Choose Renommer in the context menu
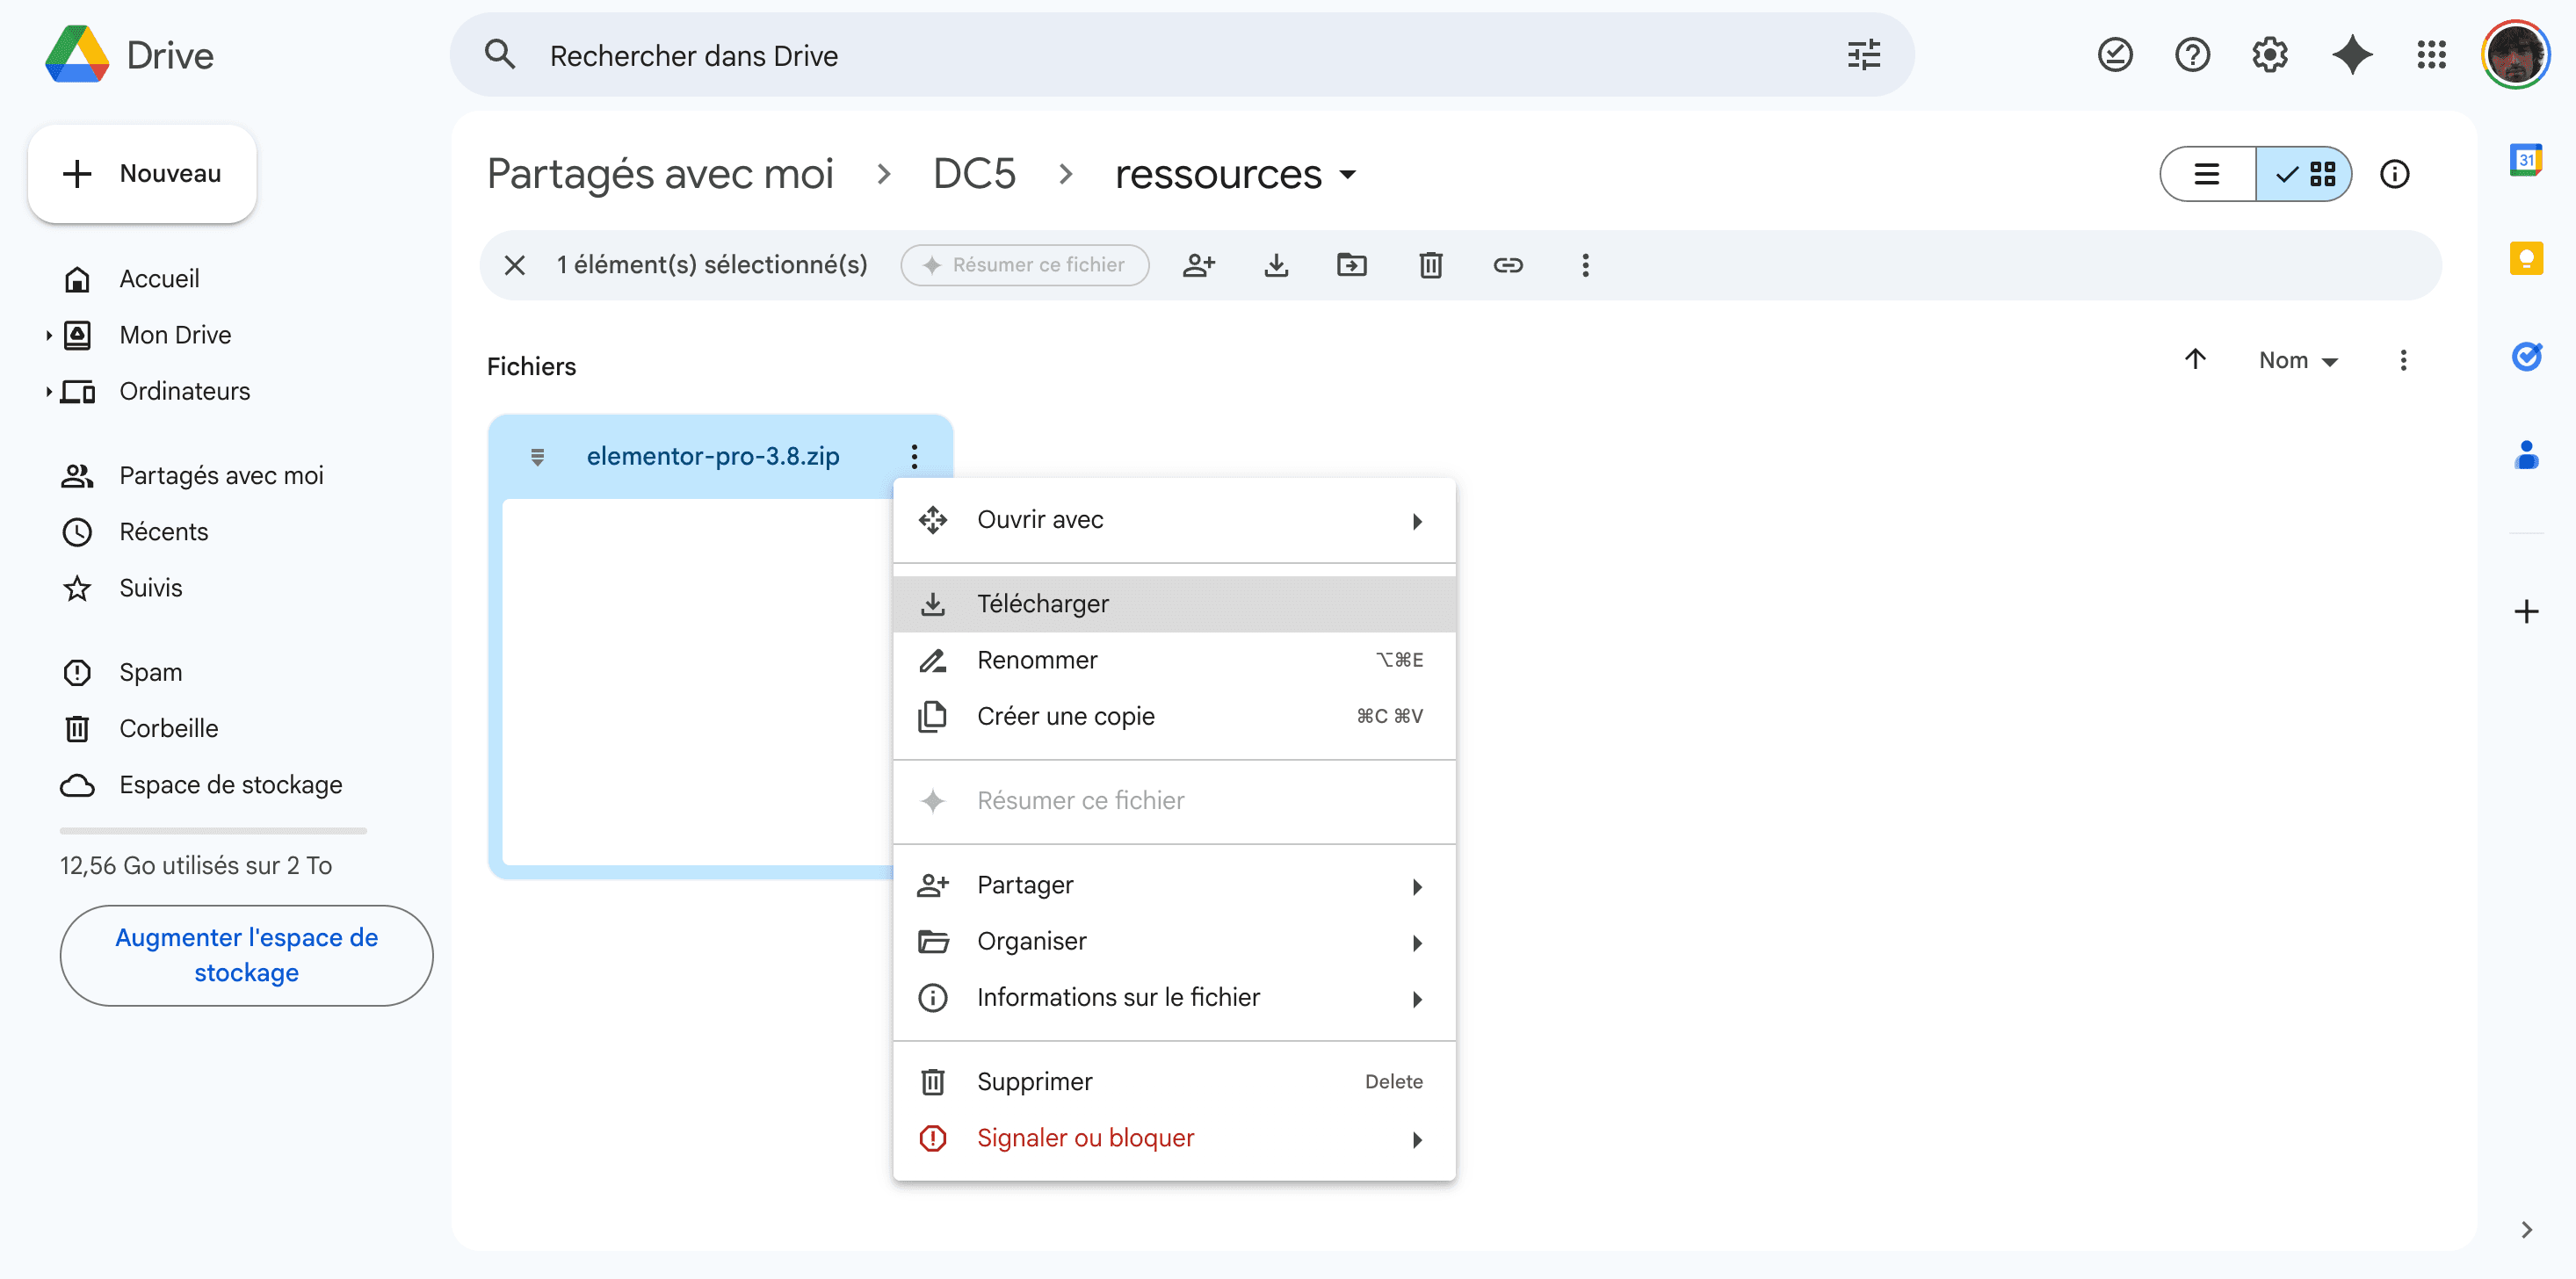 click(x=1174, y=660)
